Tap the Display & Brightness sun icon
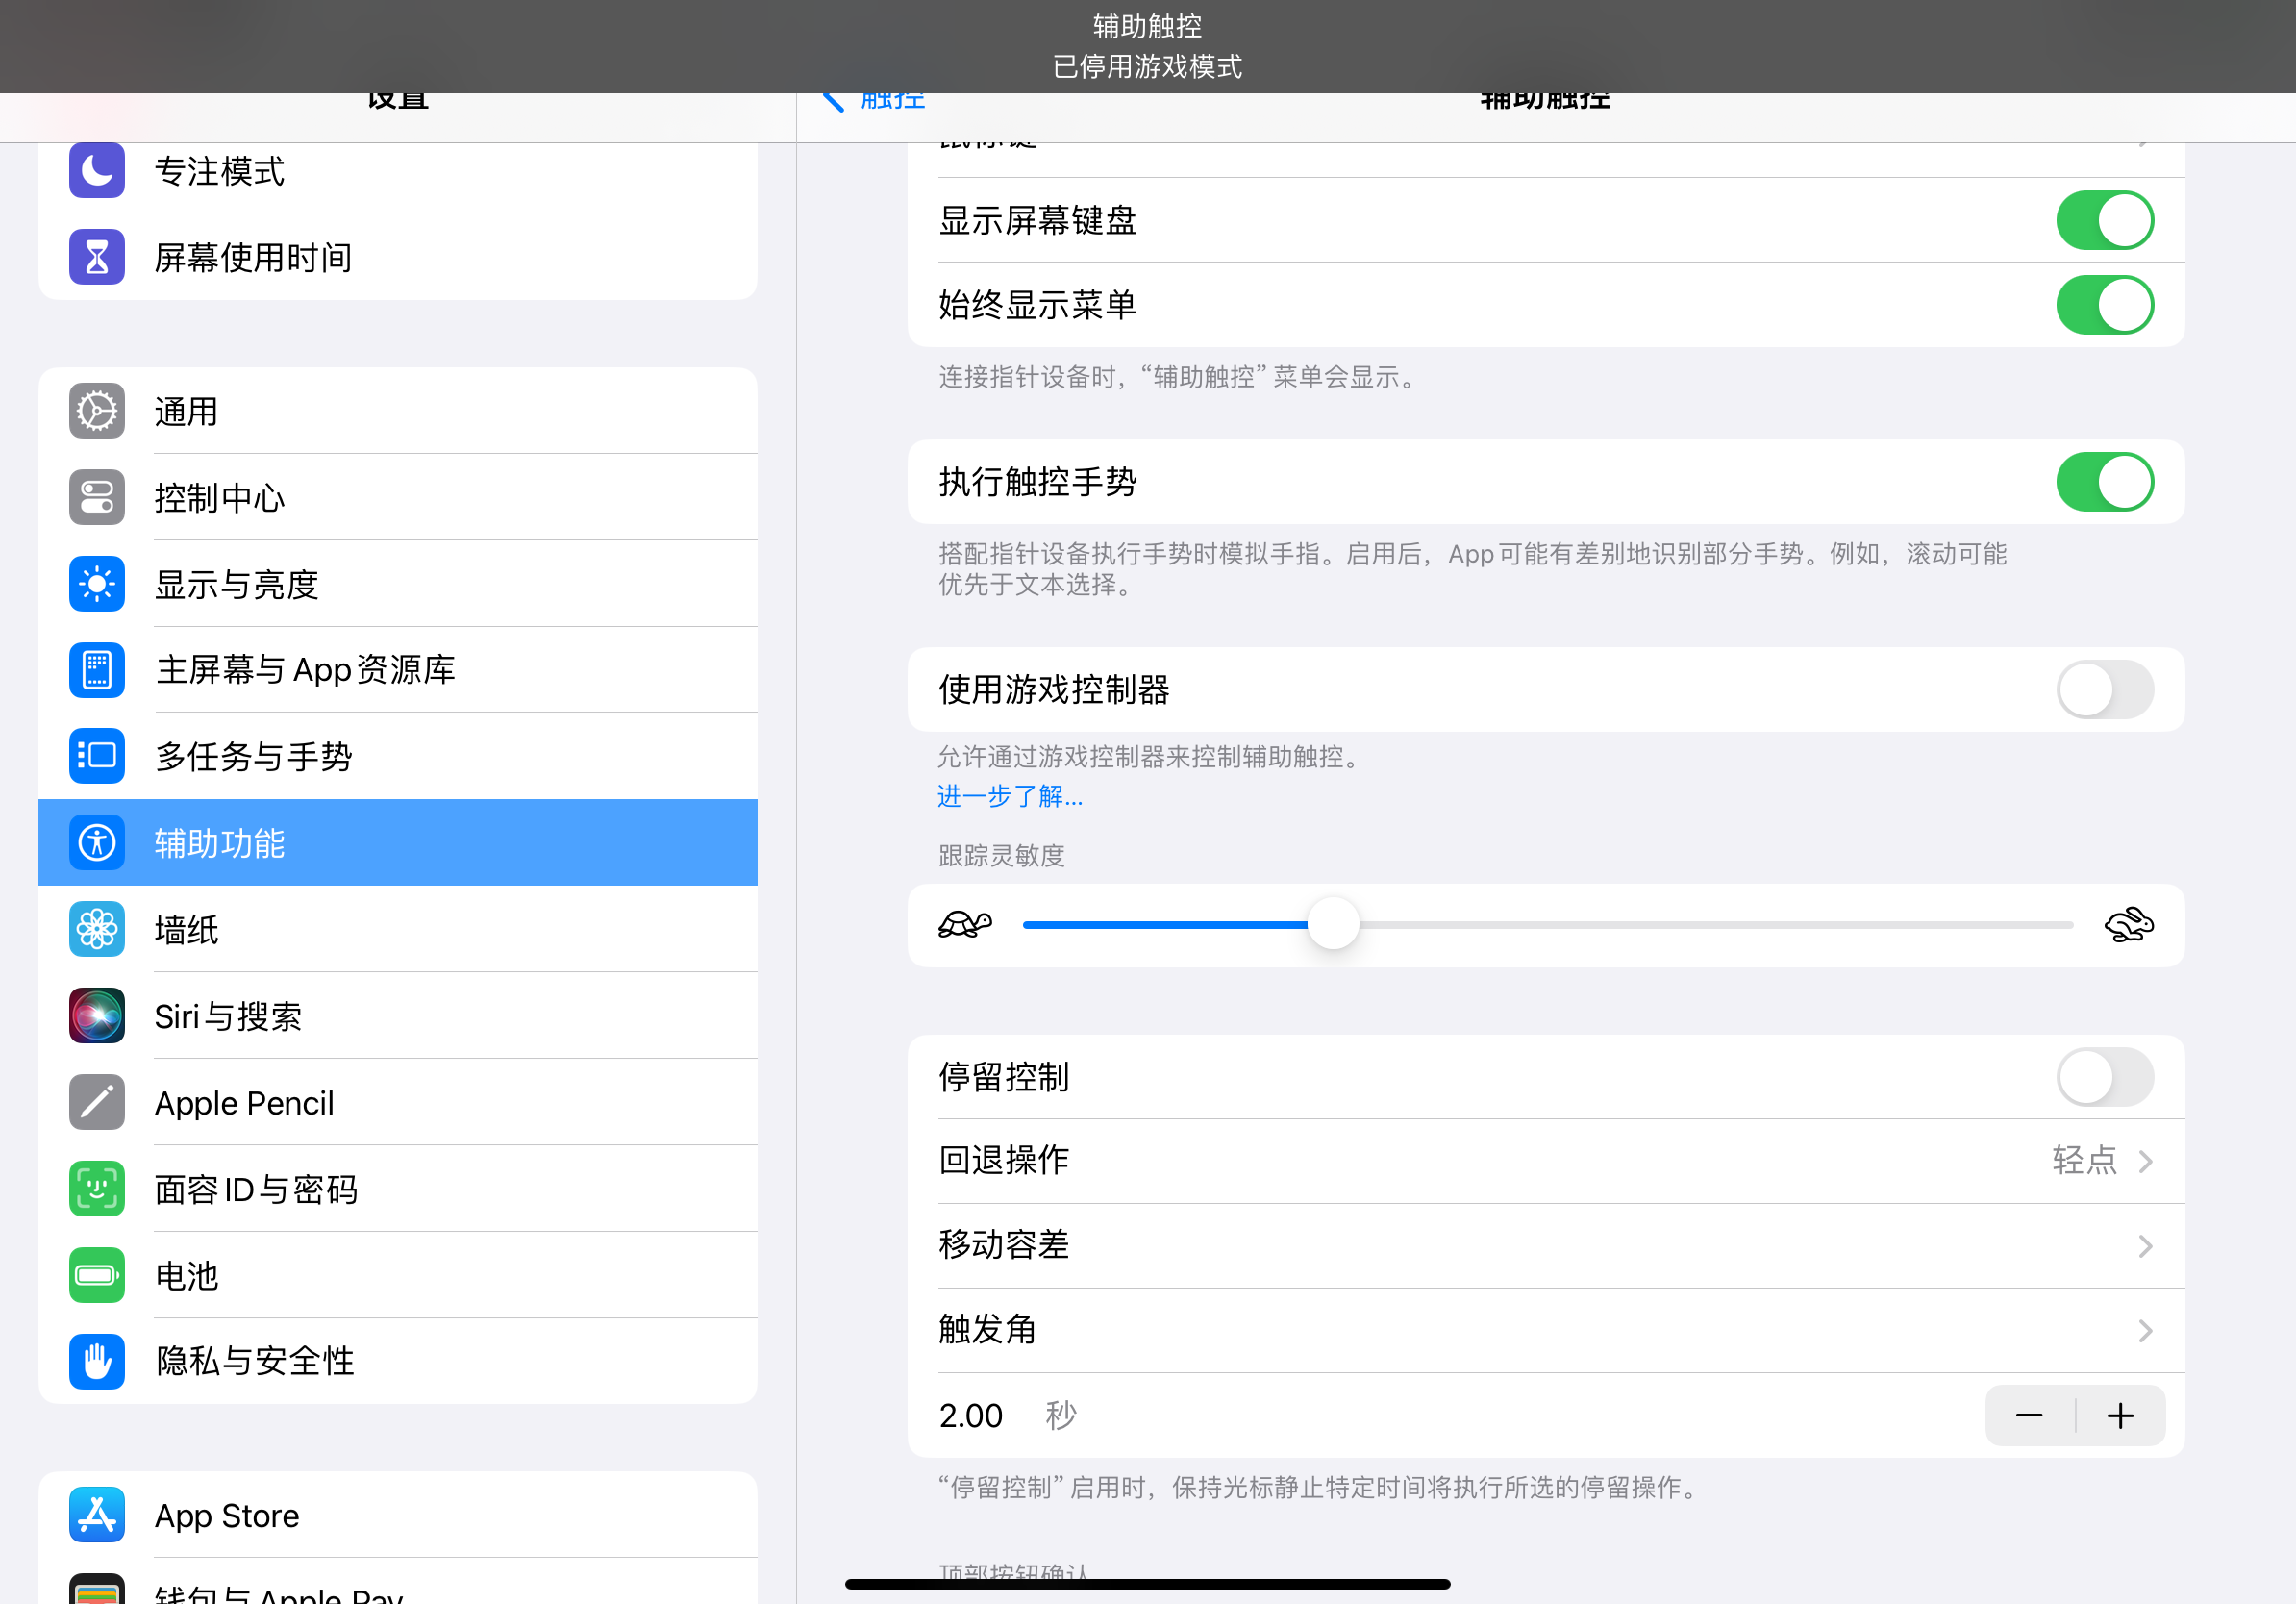Image resolution: width=2296 pixels, height=1604 pixels. [x=97, y=584]
